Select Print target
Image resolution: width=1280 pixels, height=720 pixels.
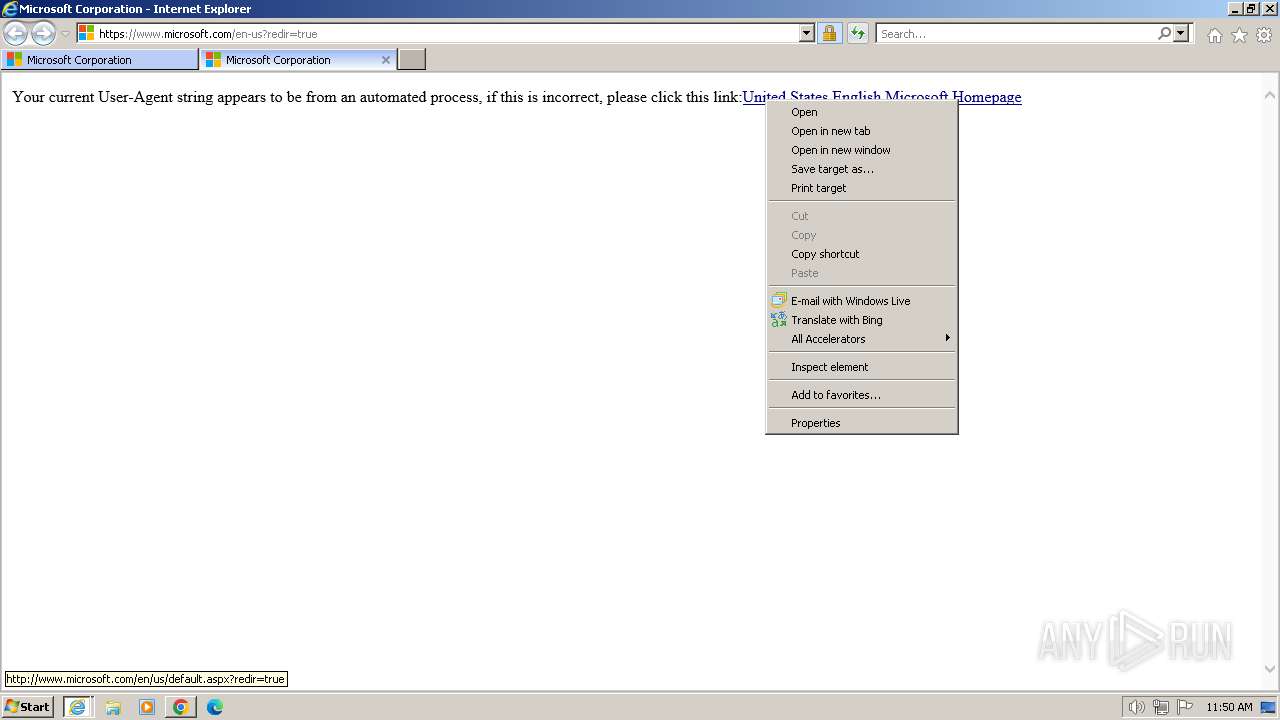point(861,188)
